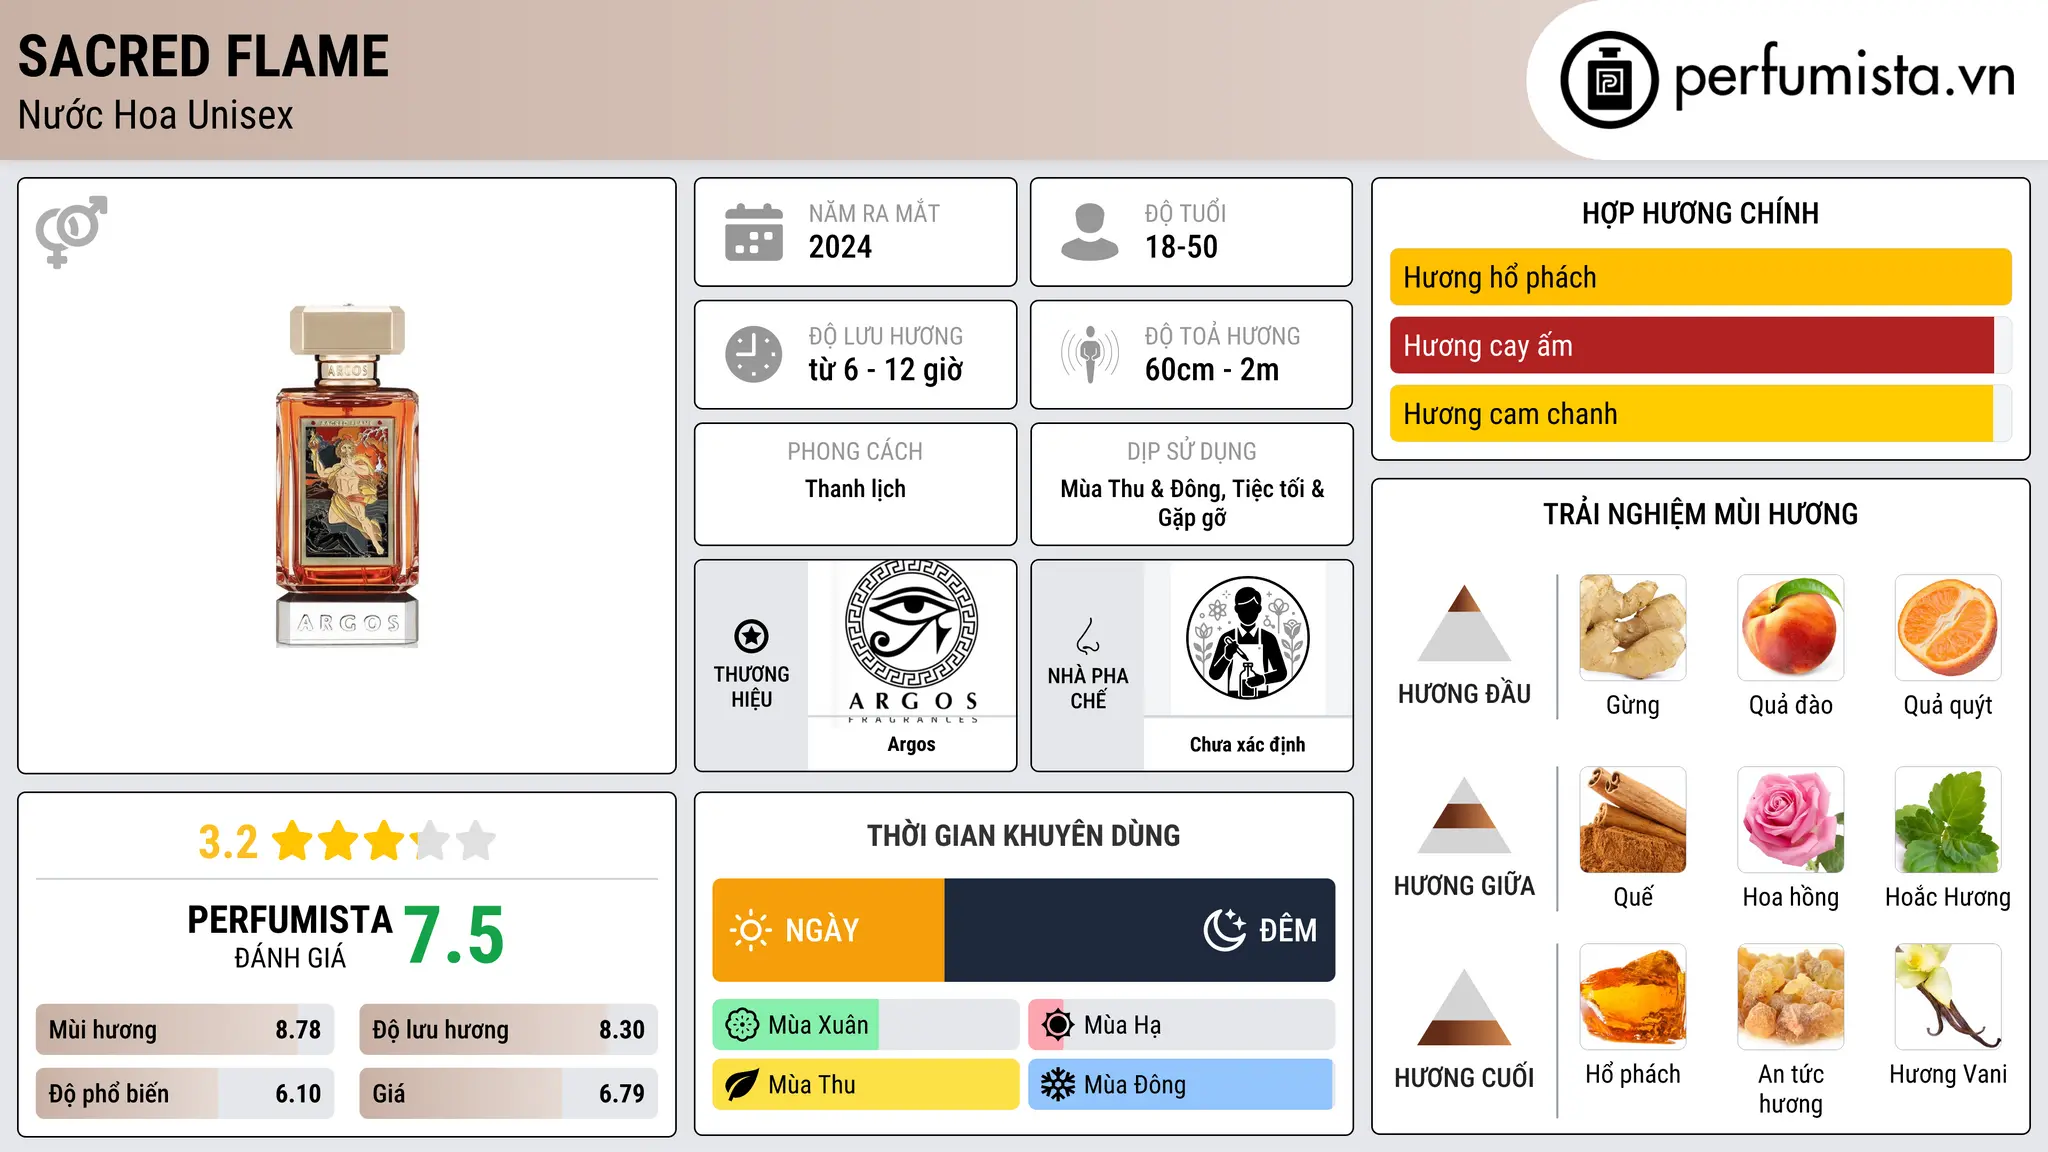This screenshot has width=2048, height=1152.
Task: Select the An tức hương benzoin image
Action: coord(1791,997)
